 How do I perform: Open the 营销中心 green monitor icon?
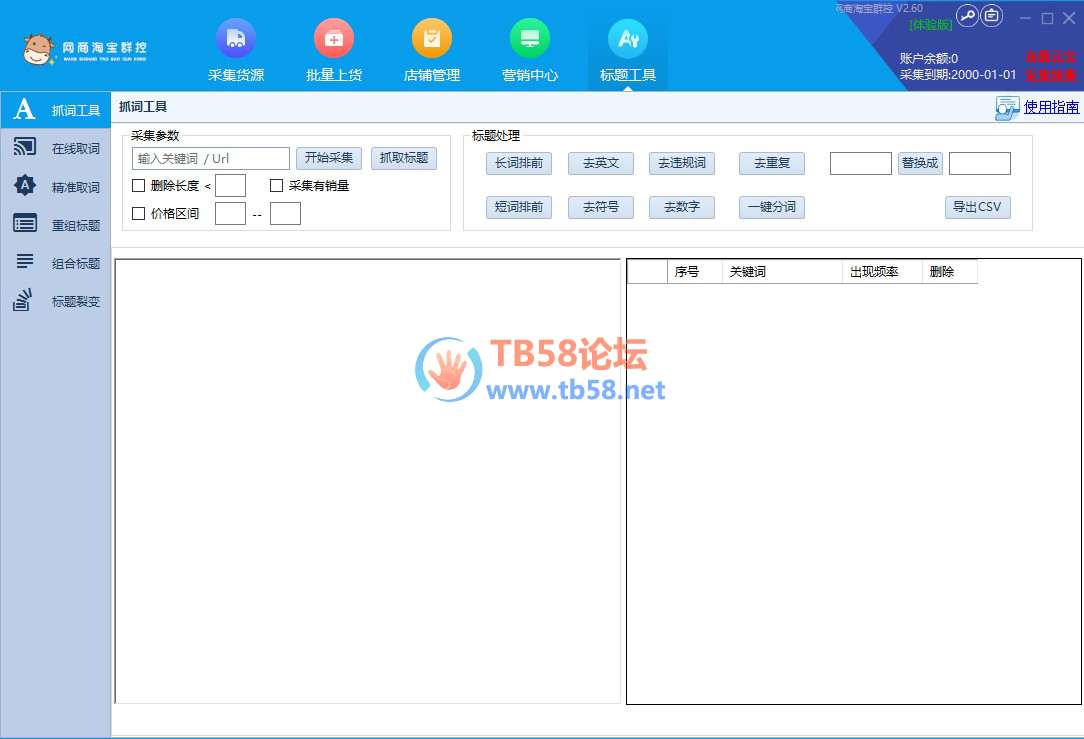530,38
